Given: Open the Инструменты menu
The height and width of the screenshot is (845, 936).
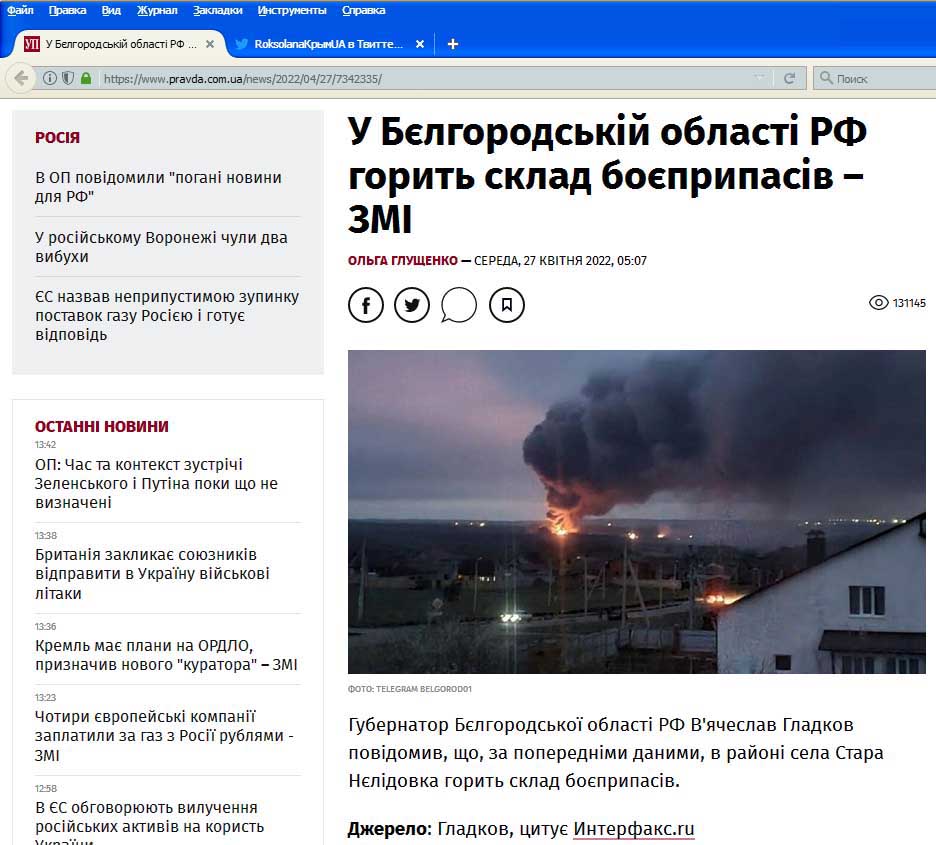Looking at the screenshot, I should point(292,10).
